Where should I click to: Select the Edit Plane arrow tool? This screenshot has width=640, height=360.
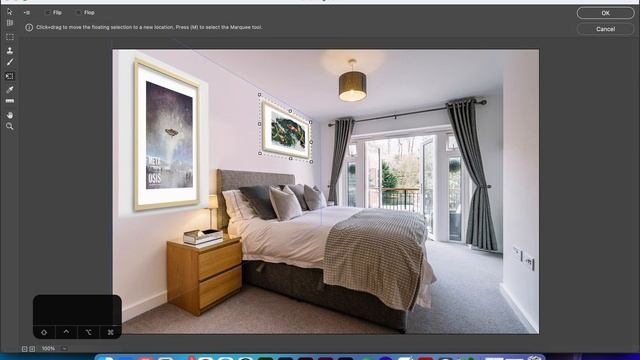tap(9, 12)
